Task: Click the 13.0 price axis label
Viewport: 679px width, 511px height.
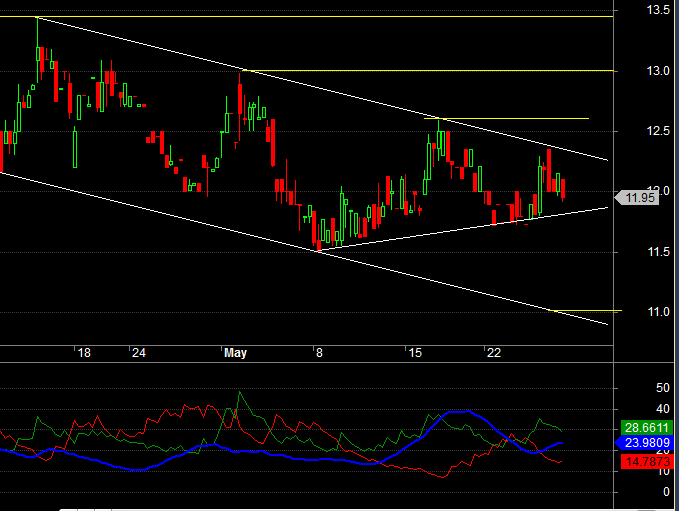Action: coord(658,71)
